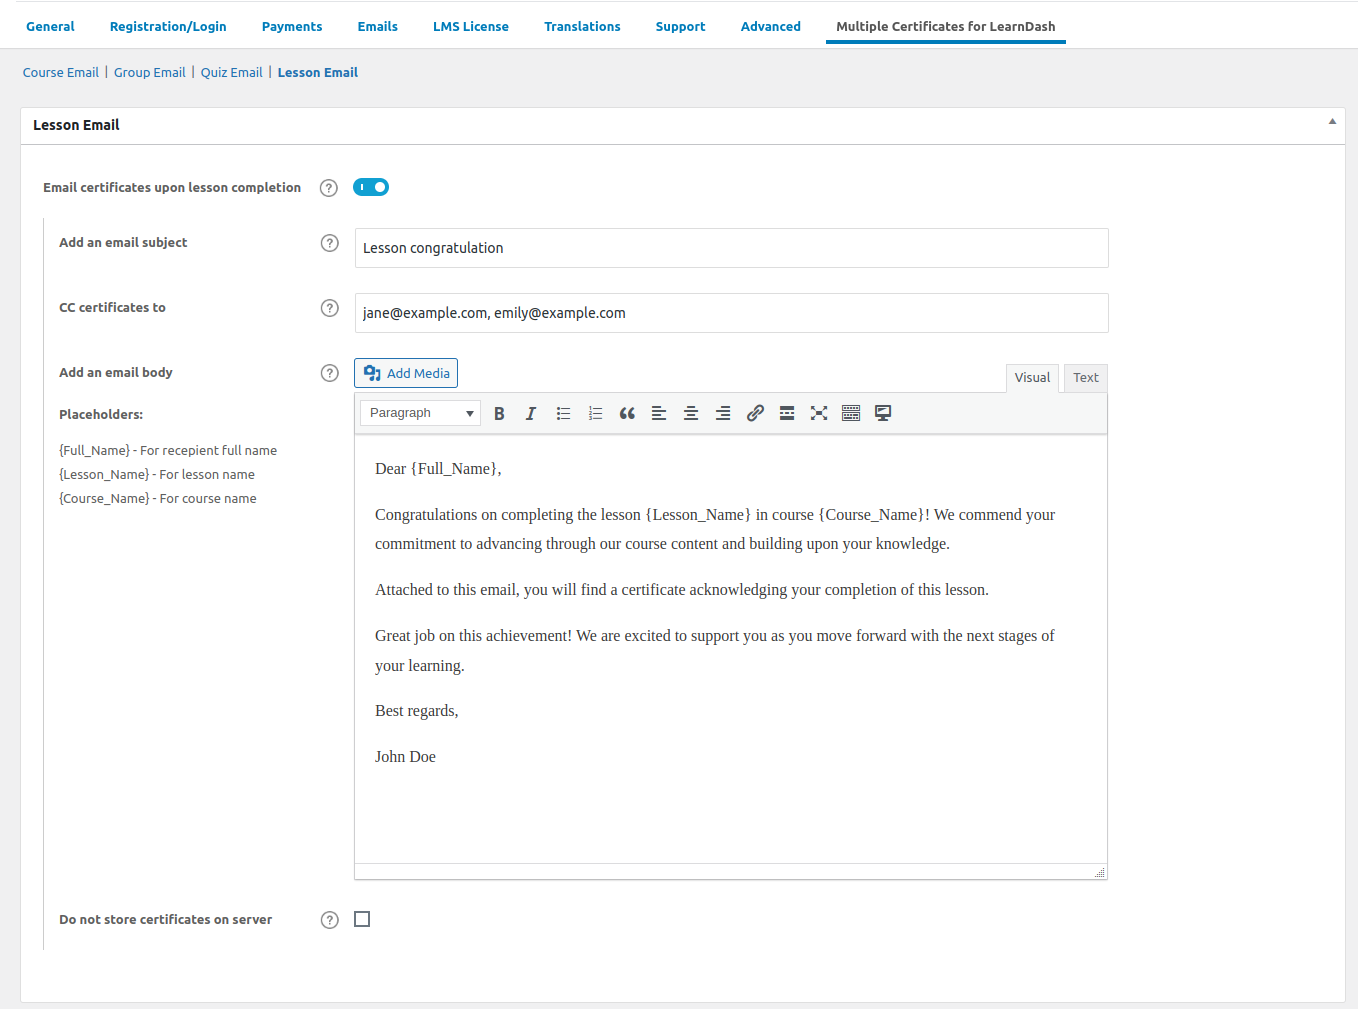Click the toolbar toggle keyboard icon
Image resolution: width=1358 pixels, height=1009 pixels.
click(x=851, y=413)
